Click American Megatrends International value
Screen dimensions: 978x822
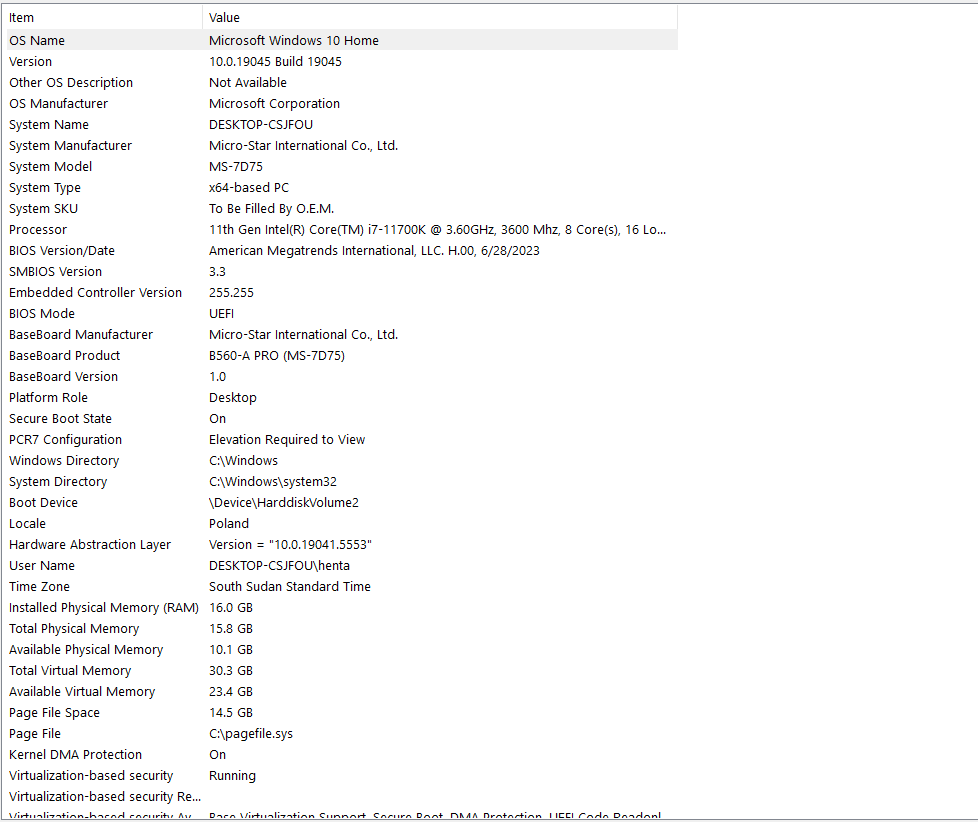click(x=374, y=251)
